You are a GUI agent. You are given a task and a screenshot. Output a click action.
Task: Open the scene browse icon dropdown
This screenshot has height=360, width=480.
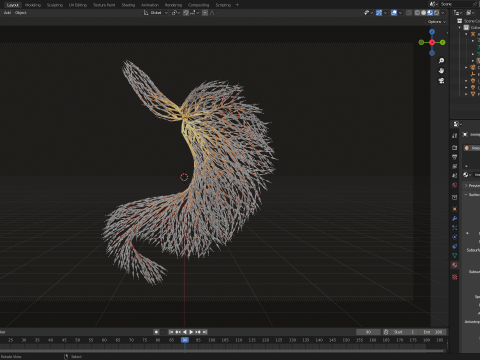[433, 4]
